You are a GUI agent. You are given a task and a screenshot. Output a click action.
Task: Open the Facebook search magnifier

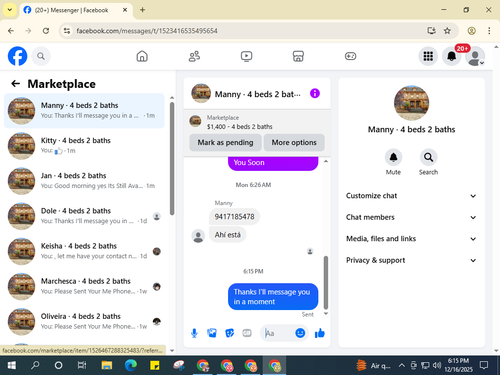click(x=41, y=56)
